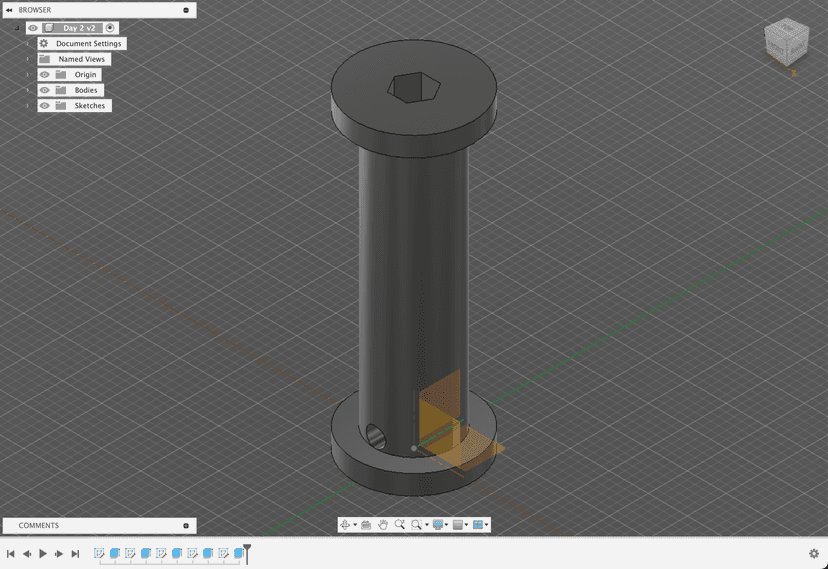Click the Look At icon
Screen dimensions: 828x569
coord(366,525)
